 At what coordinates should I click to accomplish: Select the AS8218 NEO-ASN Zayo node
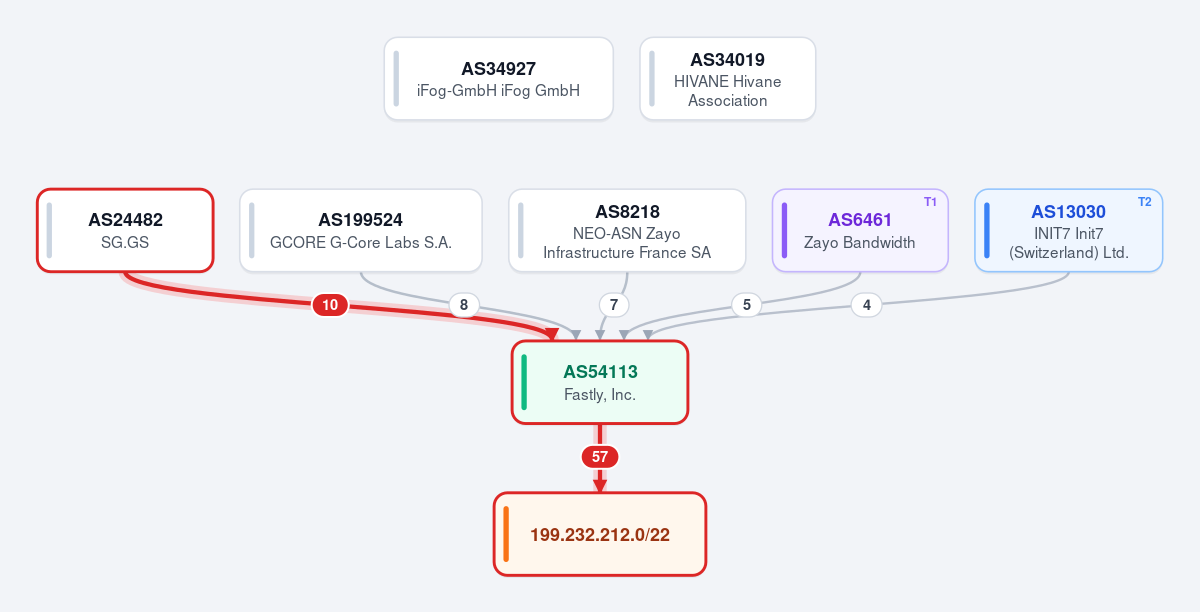(627, 230)
